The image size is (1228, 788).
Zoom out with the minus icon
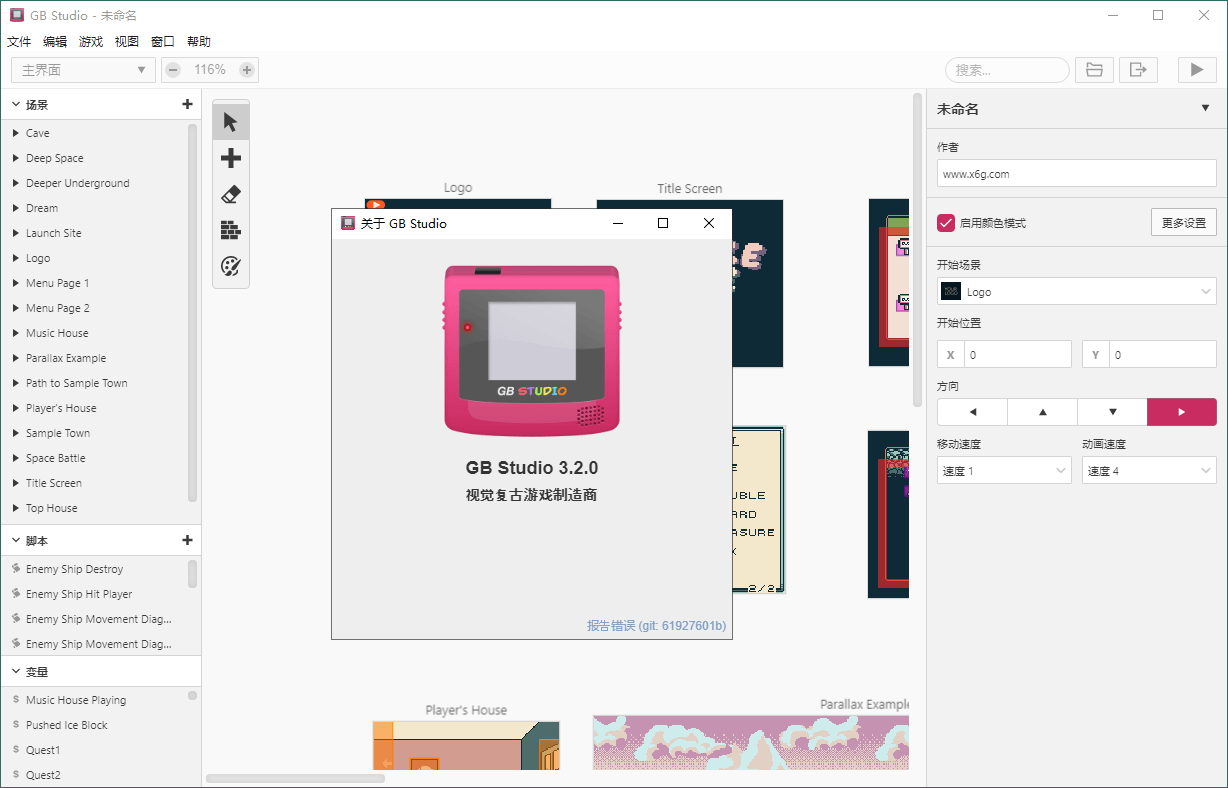(x=172, y=70)
